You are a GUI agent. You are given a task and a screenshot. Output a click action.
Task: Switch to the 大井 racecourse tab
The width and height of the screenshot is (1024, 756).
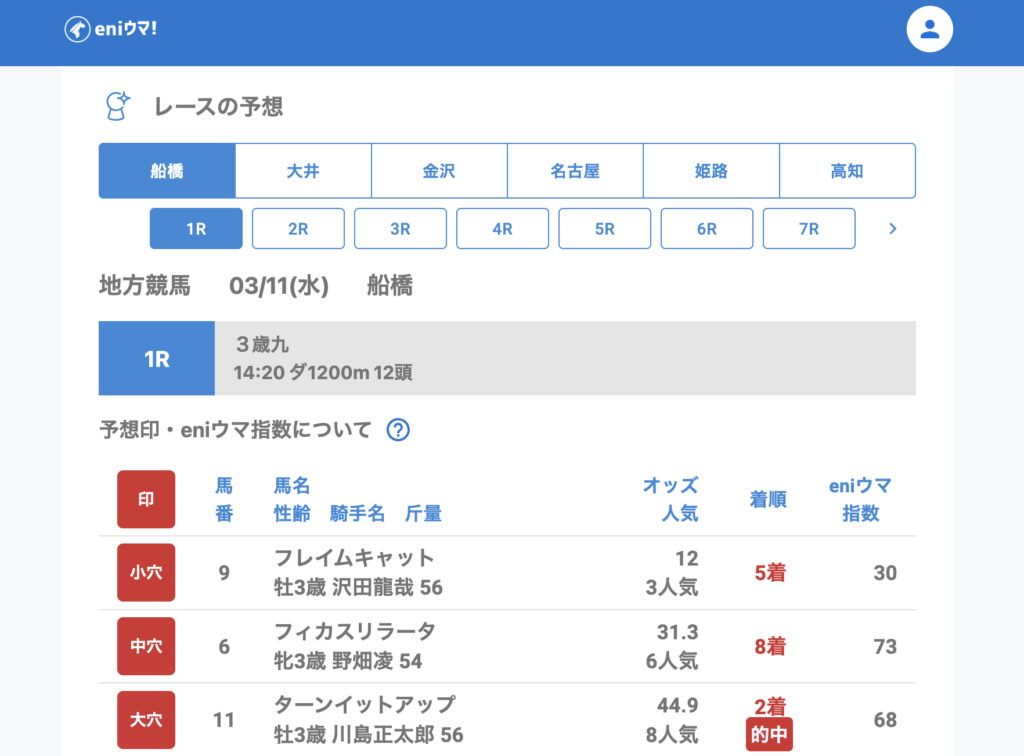(x=303, y=171)
